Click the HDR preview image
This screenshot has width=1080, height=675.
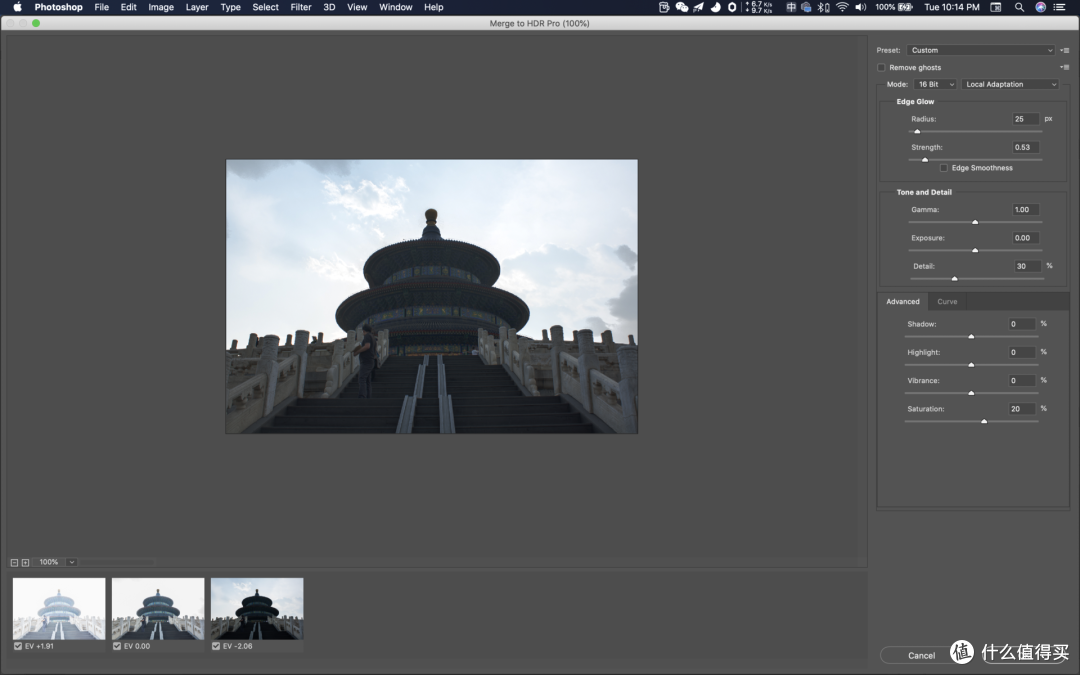432,297
